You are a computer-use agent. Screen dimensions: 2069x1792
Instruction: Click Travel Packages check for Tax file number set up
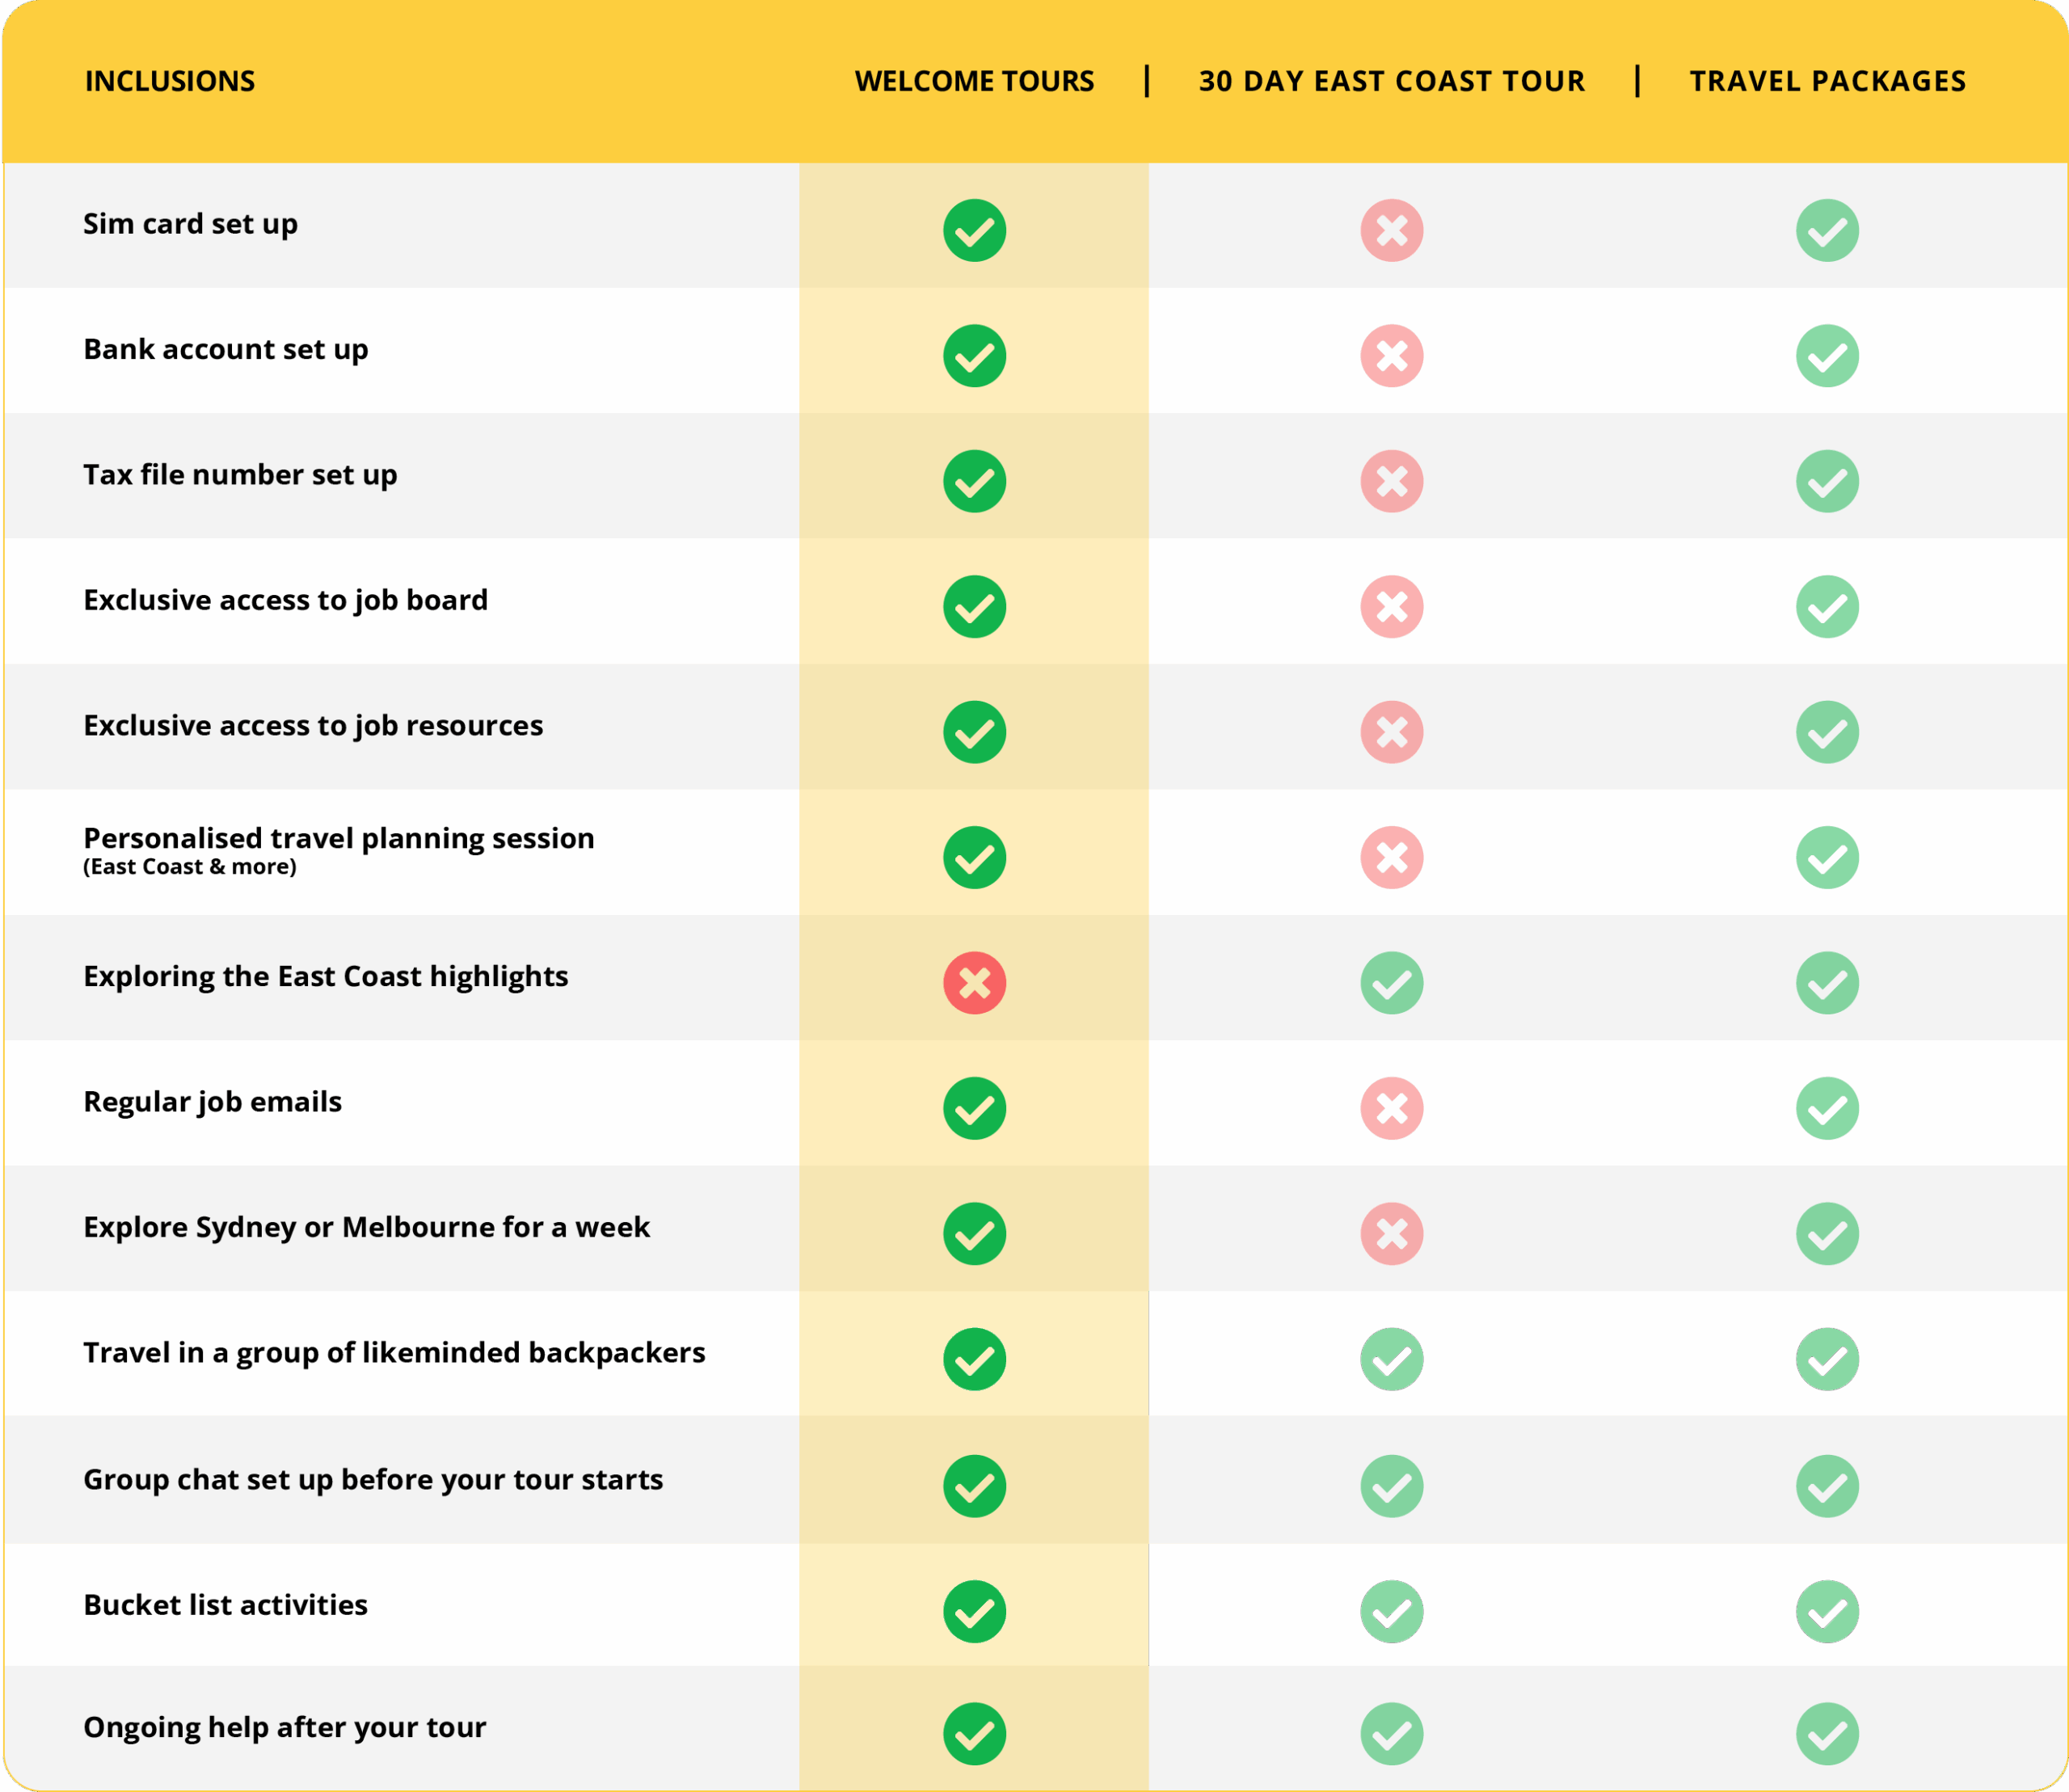pos(1827,481)
